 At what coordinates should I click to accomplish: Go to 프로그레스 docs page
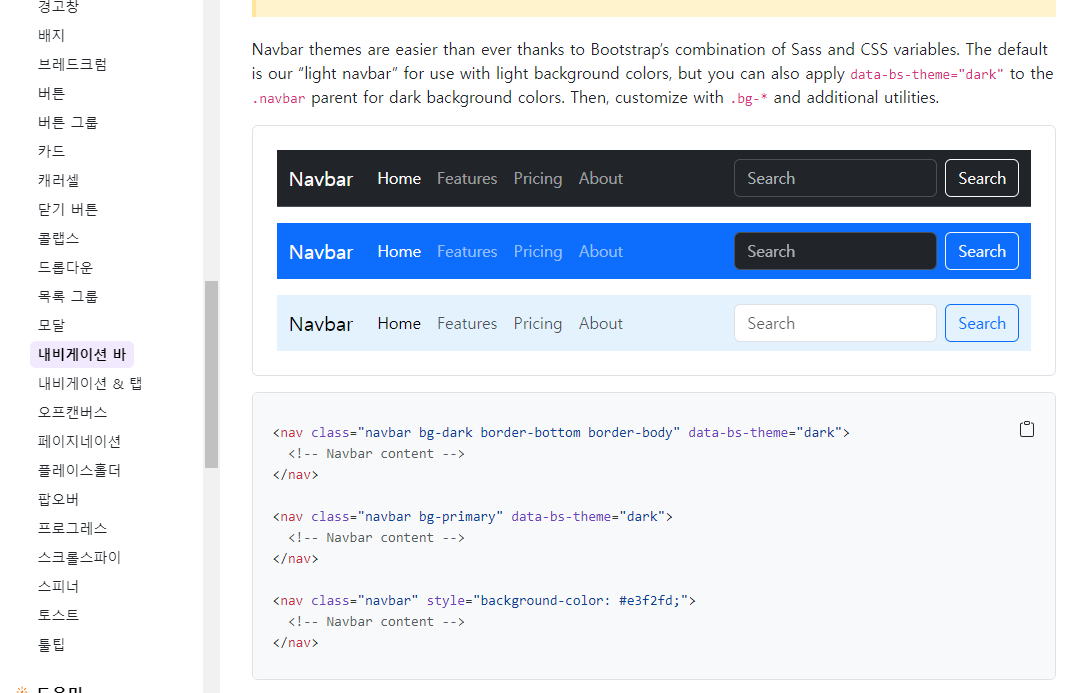click(x=72, y=528)
